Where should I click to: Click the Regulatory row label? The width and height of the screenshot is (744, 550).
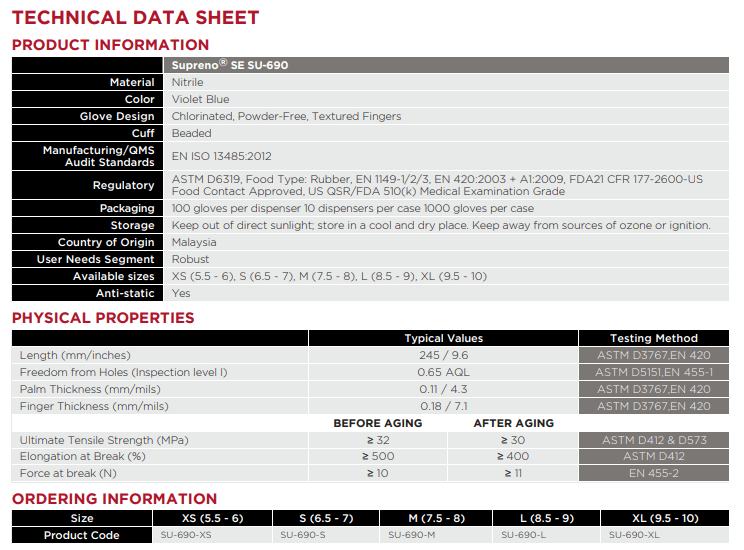123,185
